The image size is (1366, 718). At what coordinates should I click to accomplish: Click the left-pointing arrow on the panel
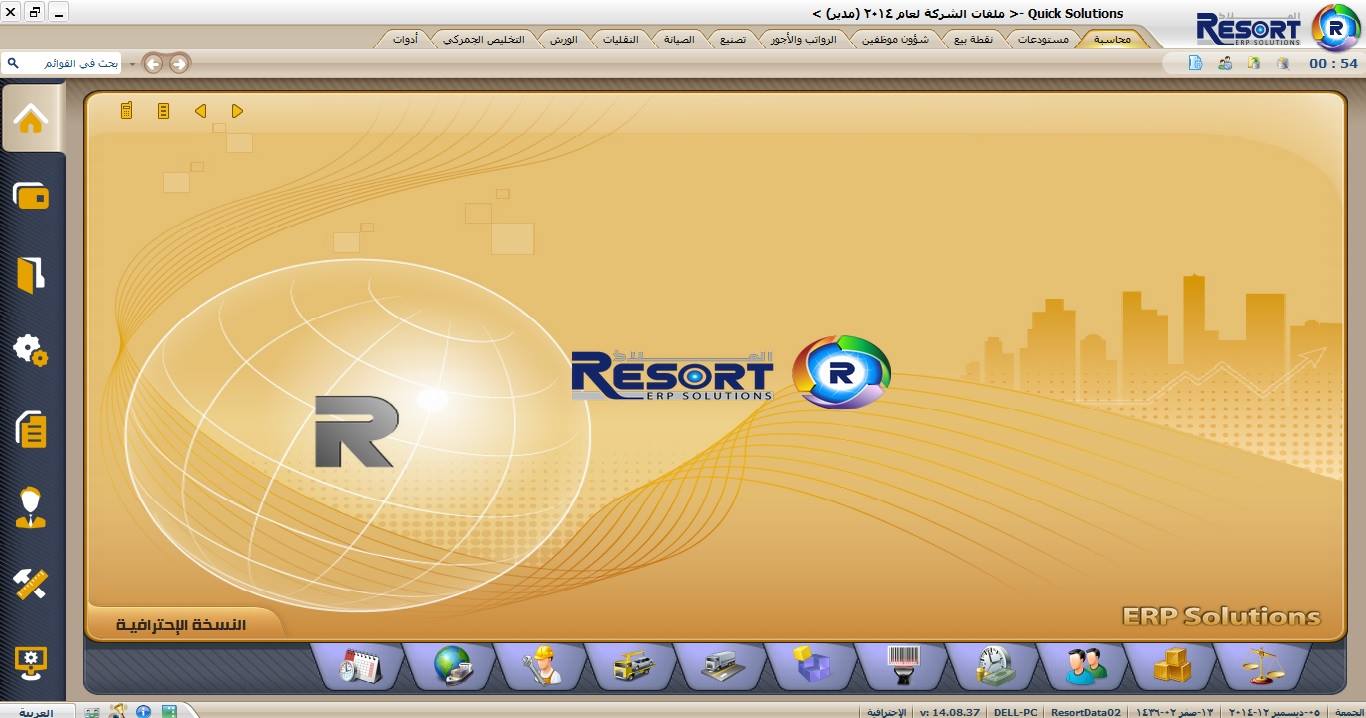pos(200,111)
